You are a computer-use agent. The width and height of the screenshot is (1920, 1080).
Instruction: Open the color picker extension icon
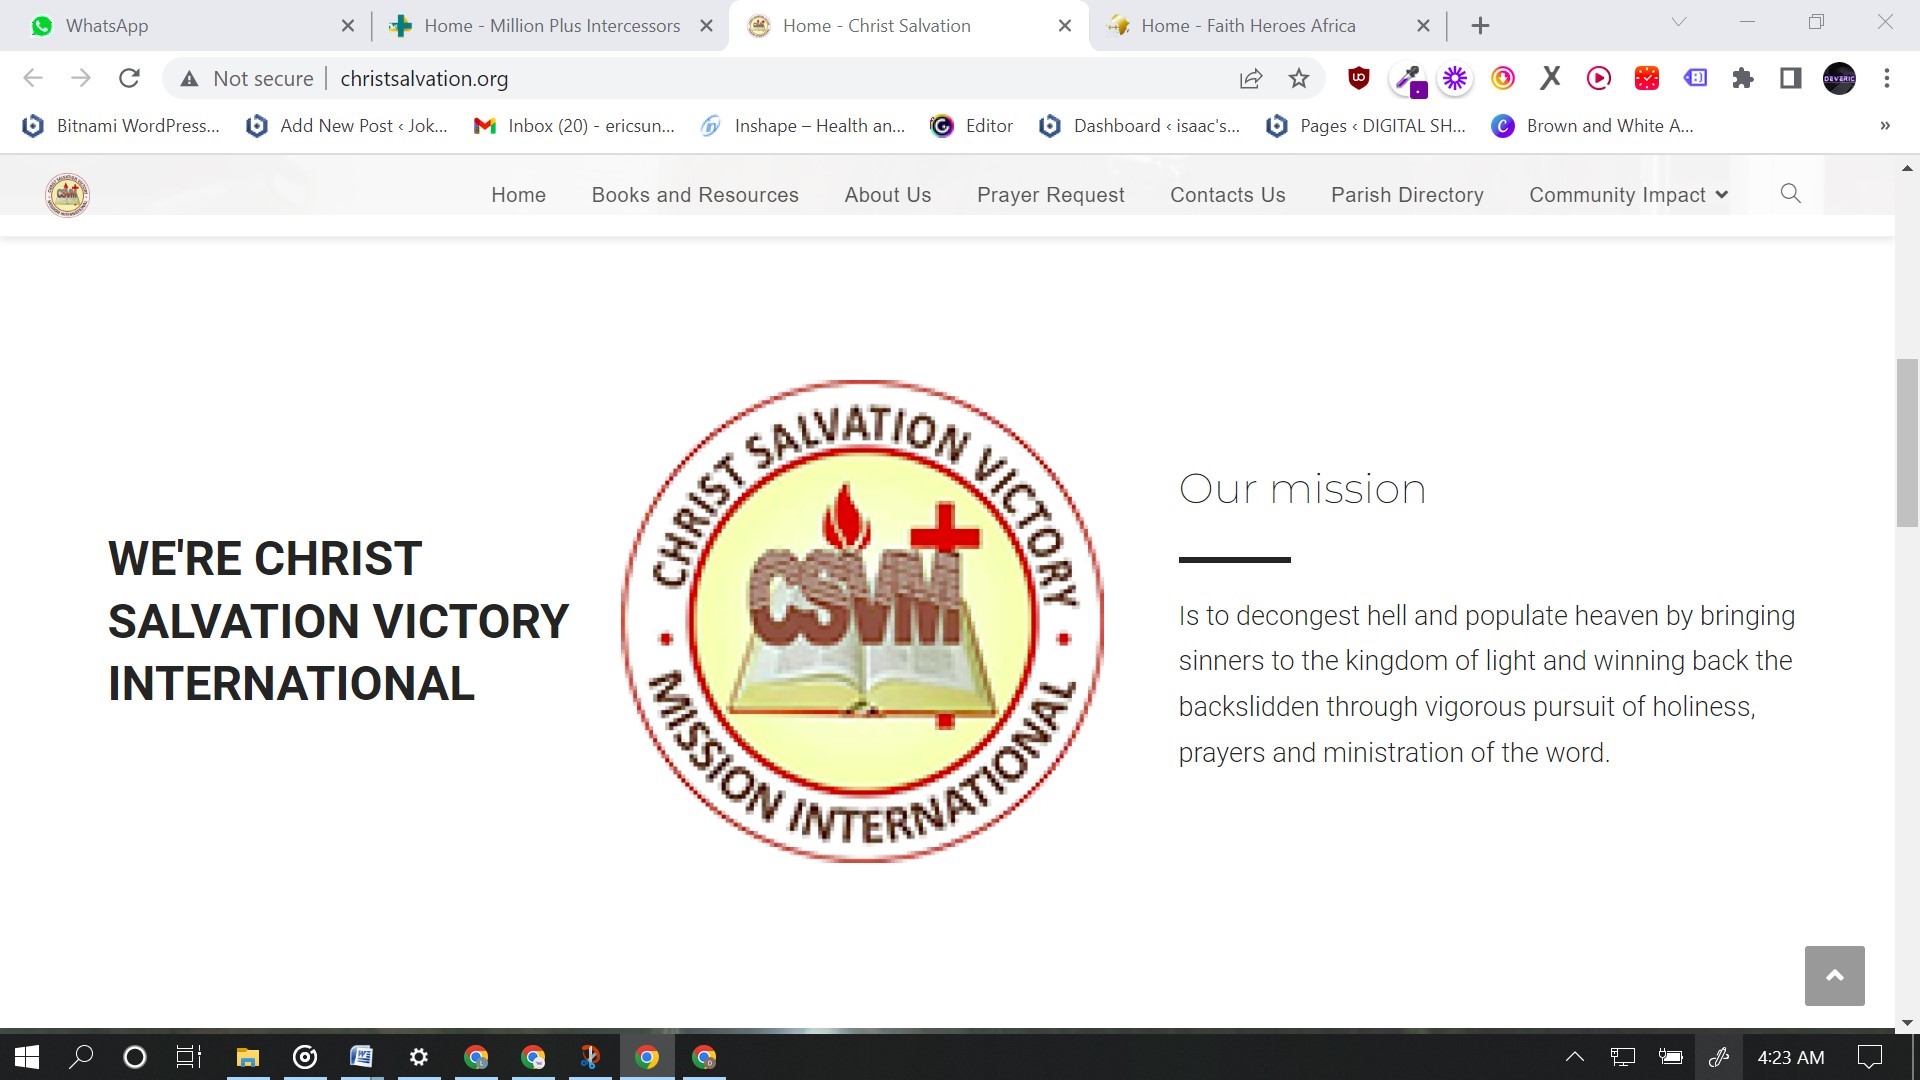(1409, 79)
